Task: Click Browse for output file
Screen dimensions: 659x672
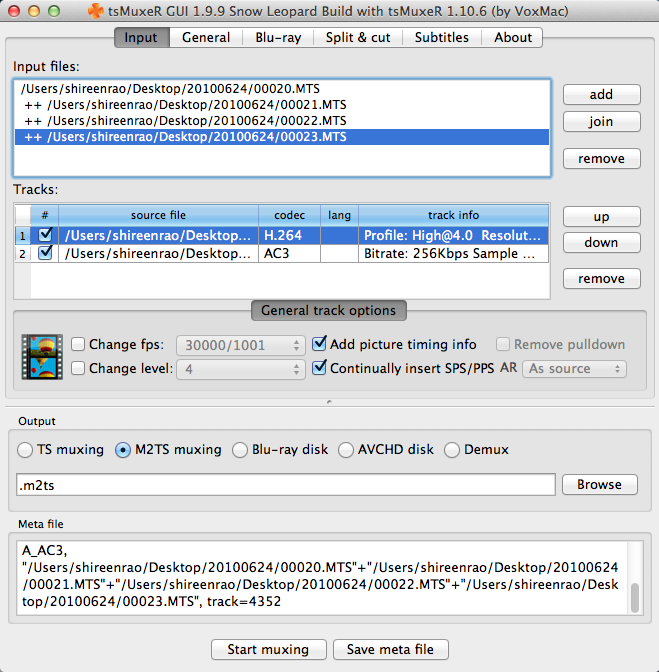Action: pos(599,484)
